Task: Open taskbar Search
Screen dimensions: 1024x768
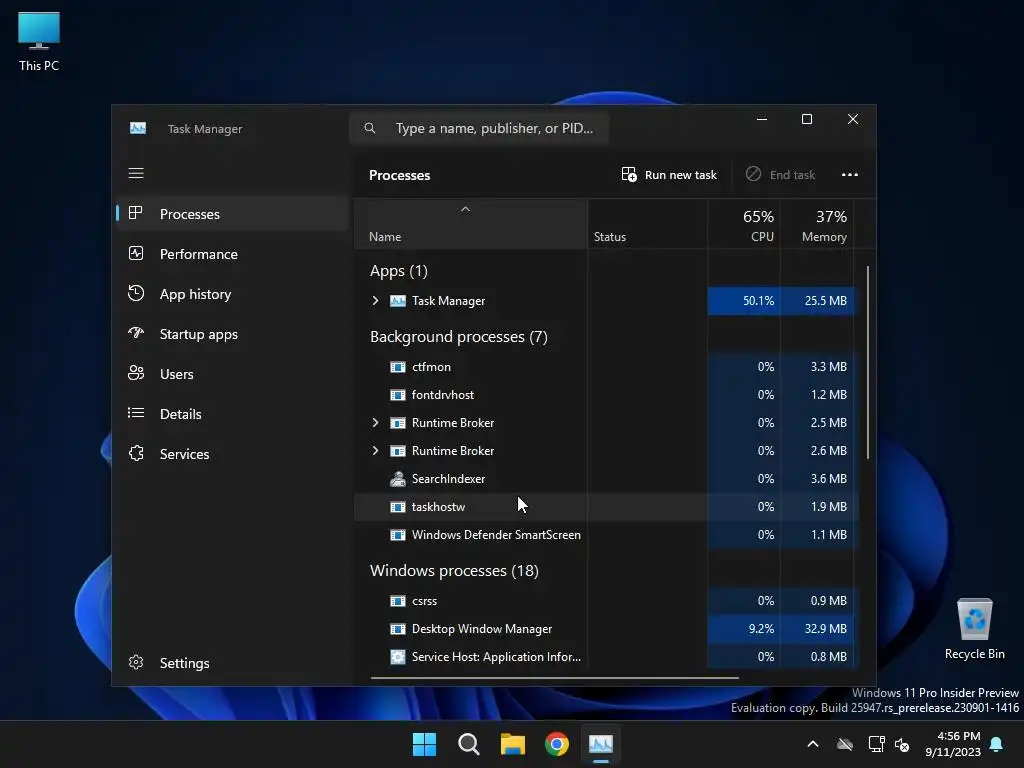Action: click(x=468, y=744)
